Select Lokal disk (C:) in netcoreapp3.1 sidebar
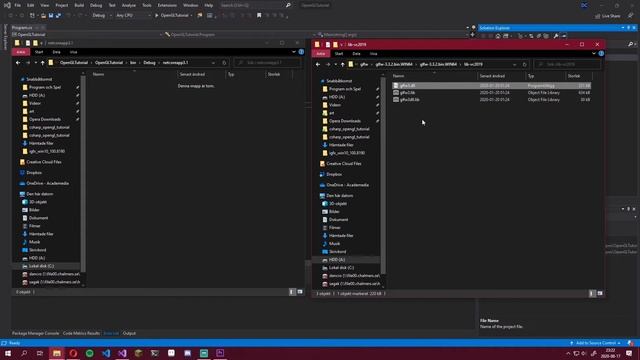640x360 pixels. [41, 266]
